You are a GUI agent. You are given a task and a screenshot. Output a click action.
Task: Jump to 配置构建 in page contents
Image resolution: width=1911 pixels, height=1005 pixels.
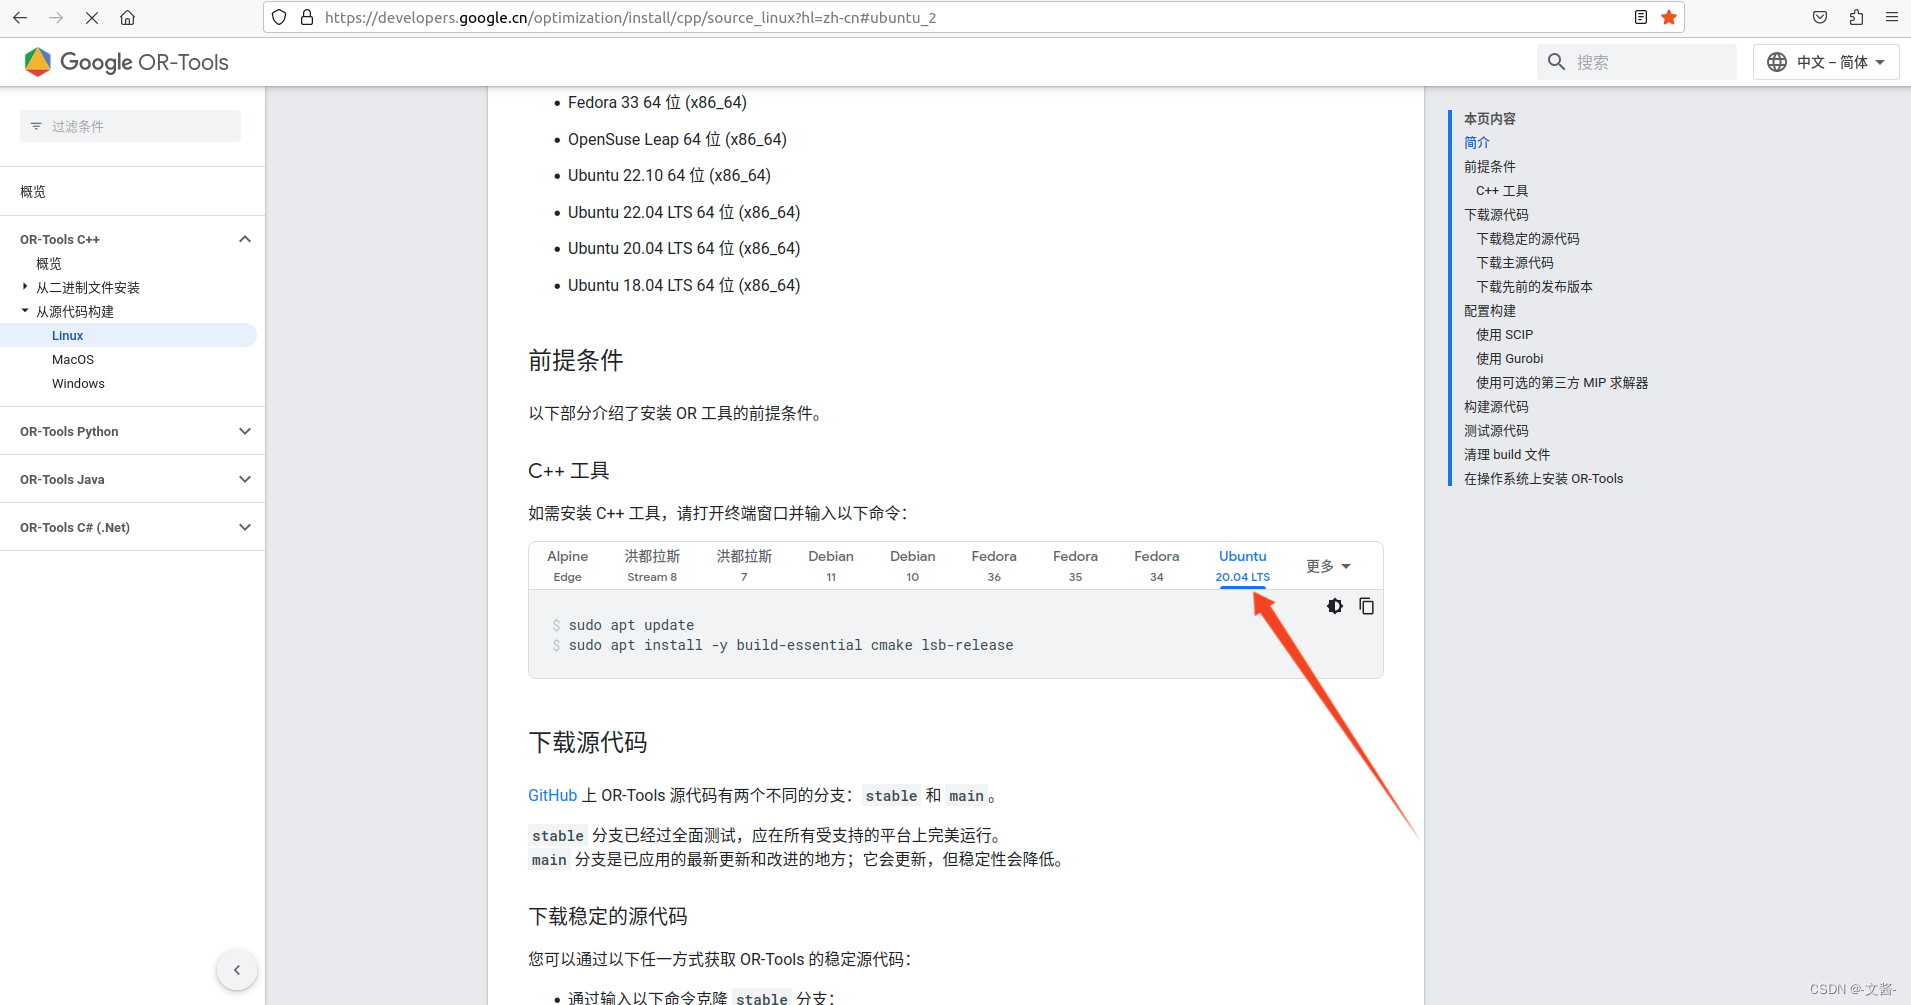tap(1490, 310)
